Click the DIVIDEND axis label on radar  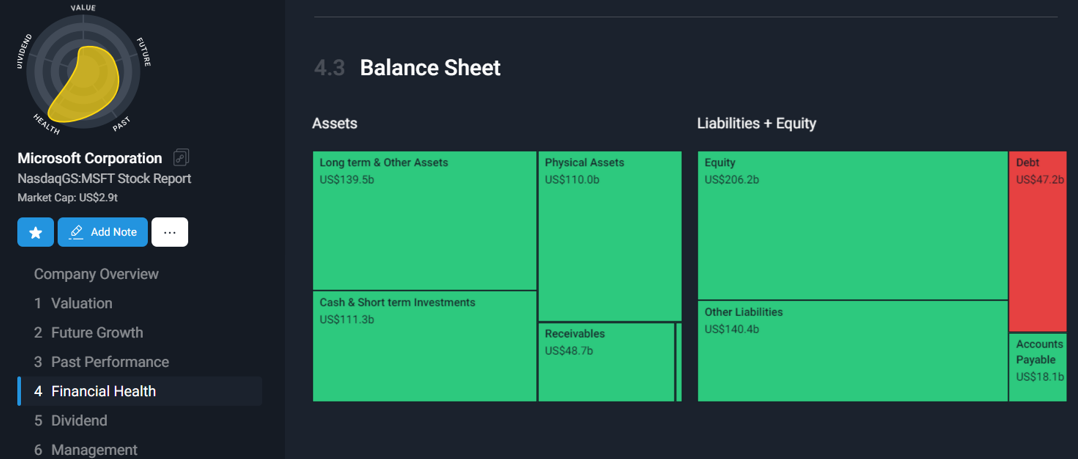(x=23, y=50)
